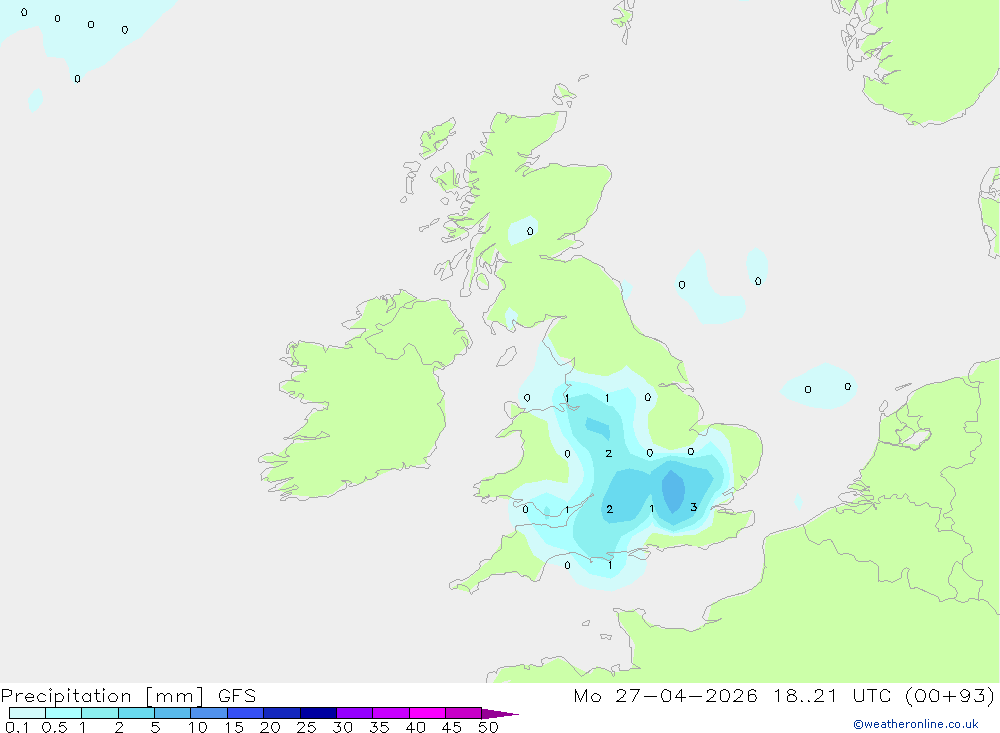Click the 35 to 40 mm legend swatch

point(391,713)
